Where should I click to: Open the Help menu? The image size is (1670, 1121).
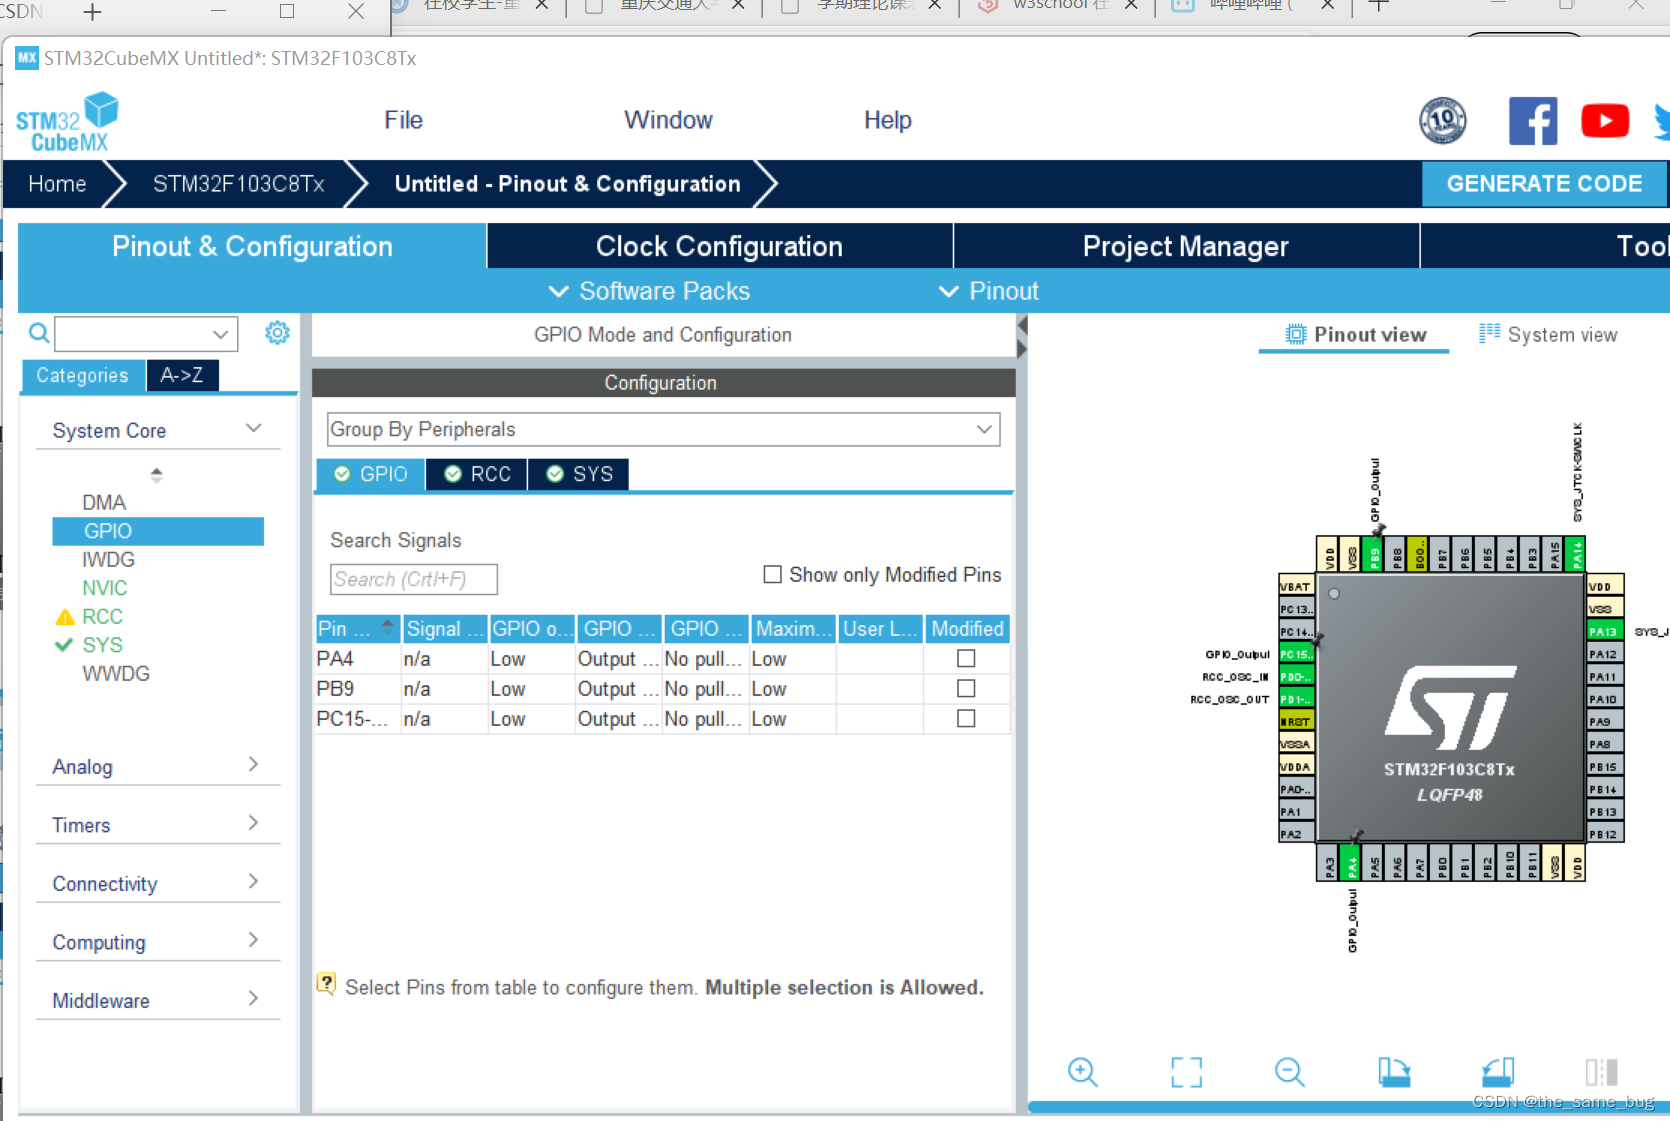pyautogui.click(x=888, y=120)
